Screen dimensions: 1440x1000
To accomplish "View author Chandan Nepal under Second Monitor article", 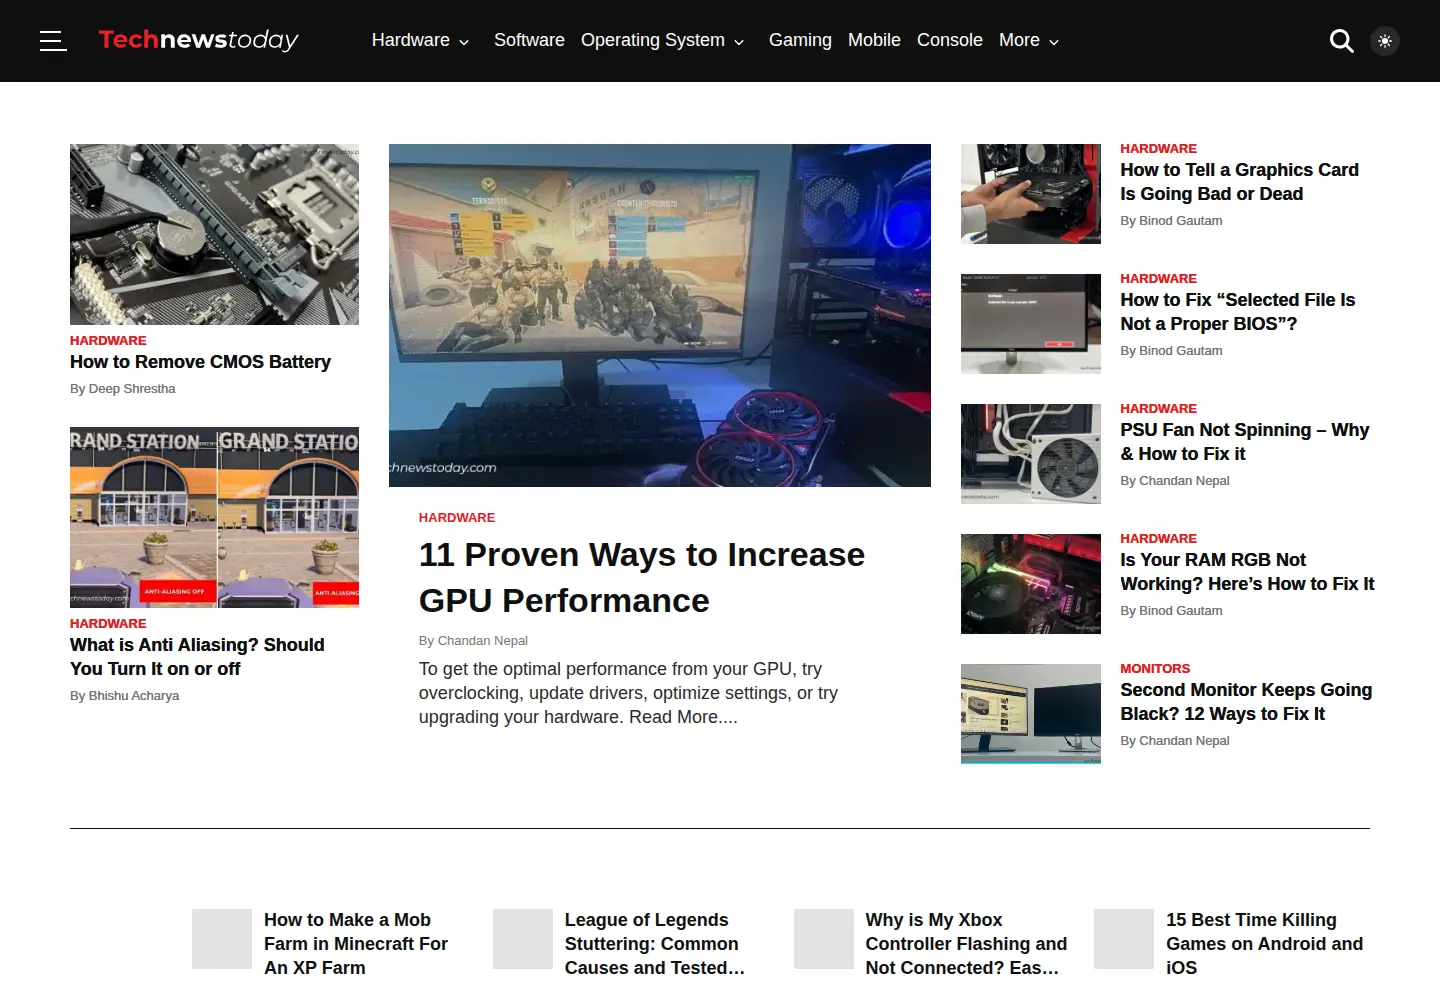I will click(1184, 741).
